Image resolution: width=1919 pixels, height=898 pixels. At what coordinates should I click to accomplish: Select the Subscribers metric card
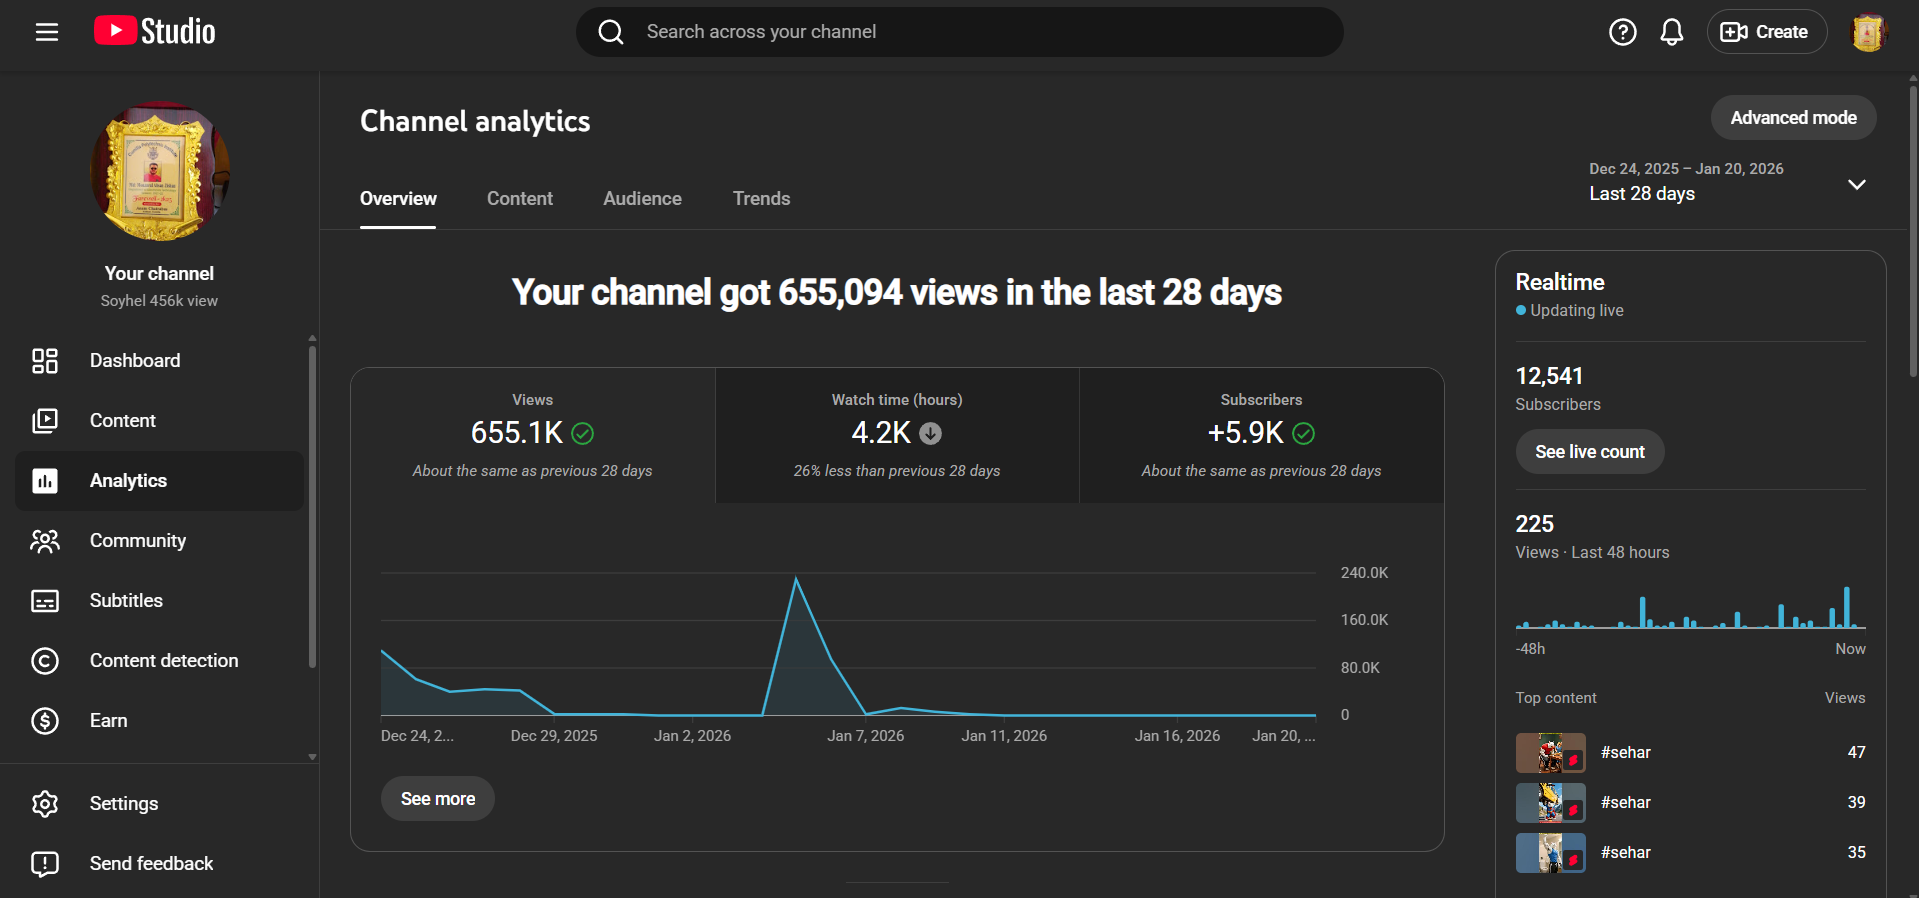pyautogui.click(x=1261, y=435)
